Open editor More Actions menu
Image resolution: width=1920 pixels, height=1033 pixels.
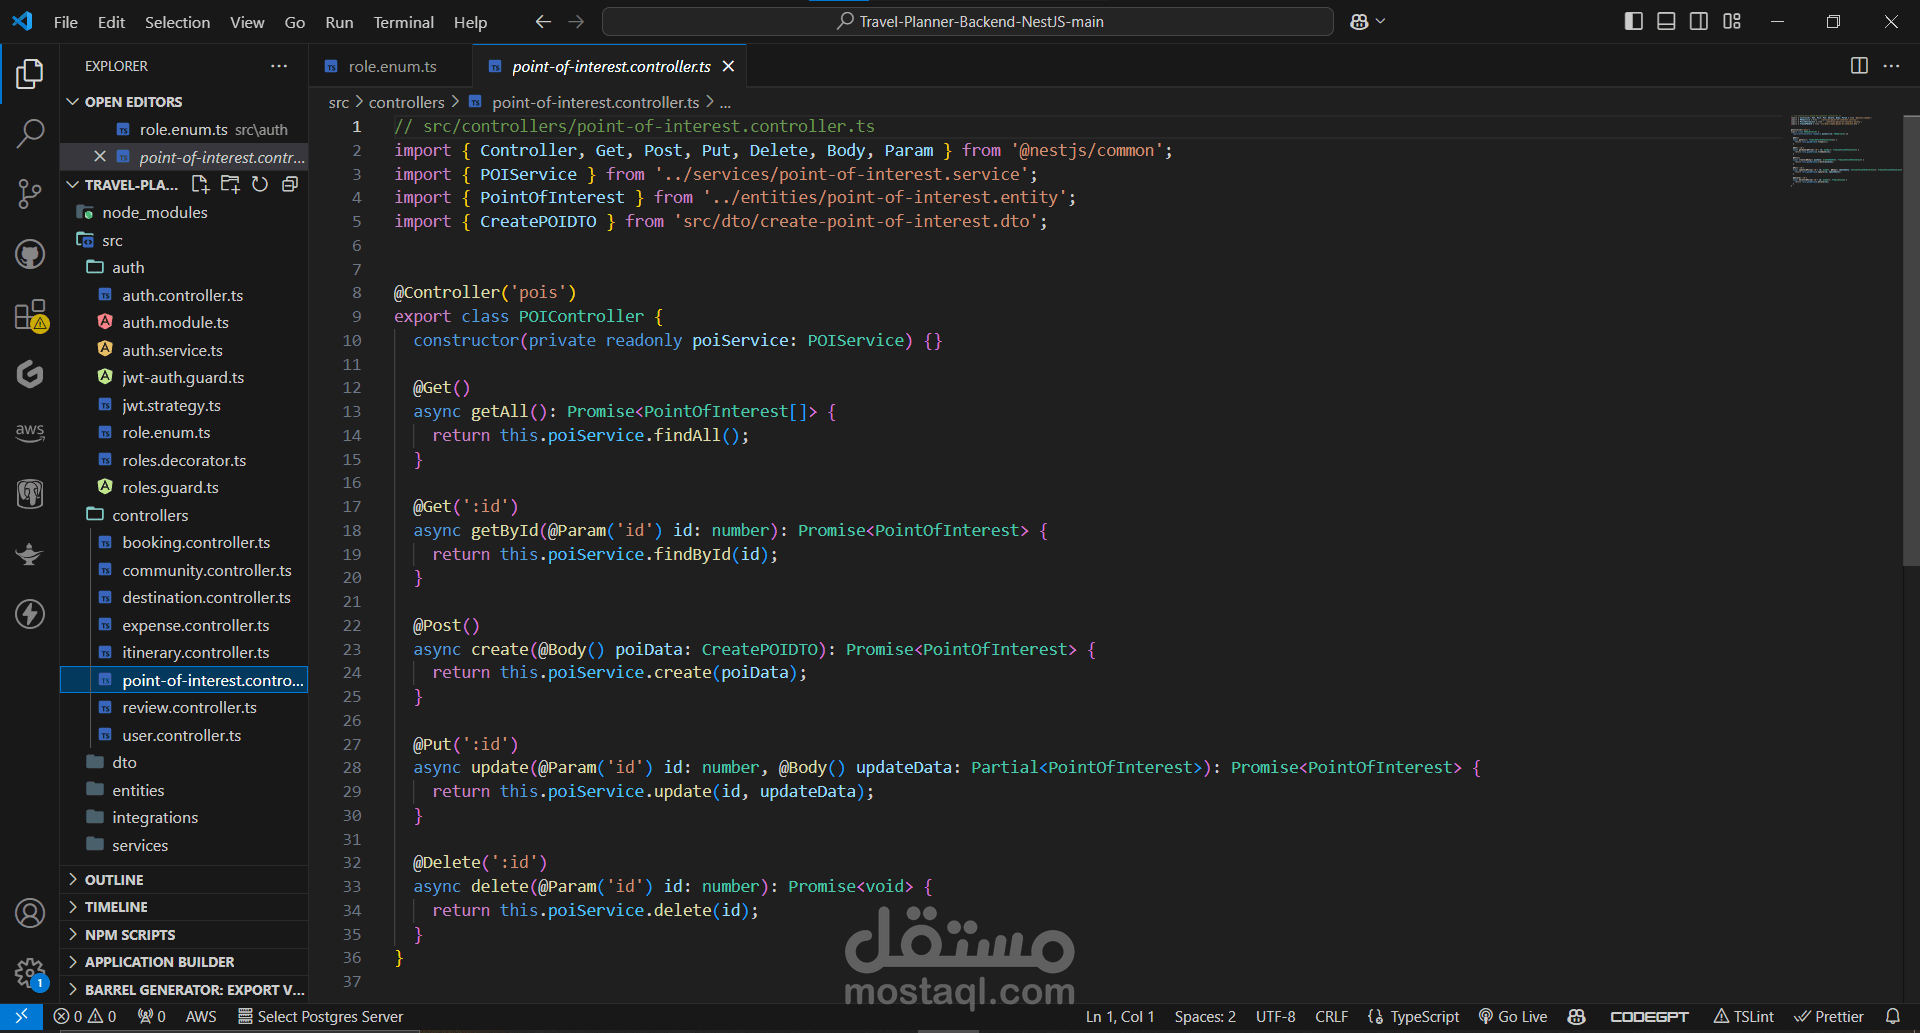click(1891, 66)
